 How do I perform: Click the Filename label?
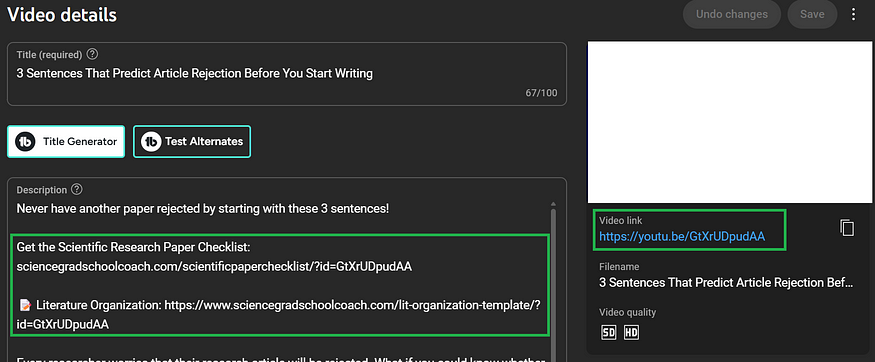pos(619,267)
